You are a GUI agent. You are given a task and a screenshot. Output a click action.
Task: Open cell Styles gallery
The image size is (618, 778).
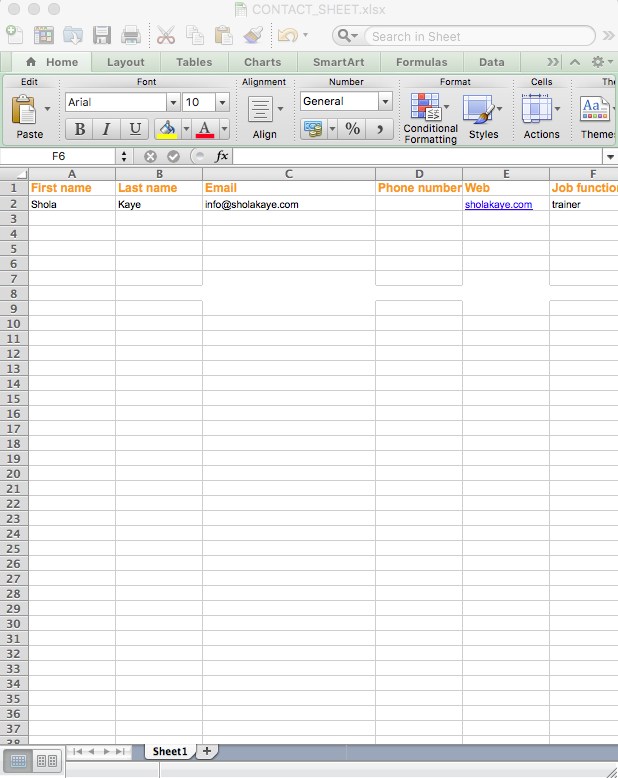click(483, 117)
